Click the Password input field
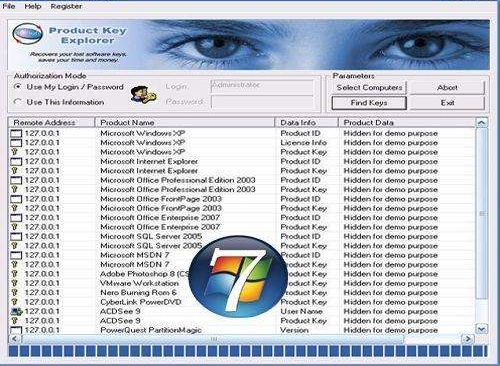Viewport: 500px width, 366px height. [262, 102]
